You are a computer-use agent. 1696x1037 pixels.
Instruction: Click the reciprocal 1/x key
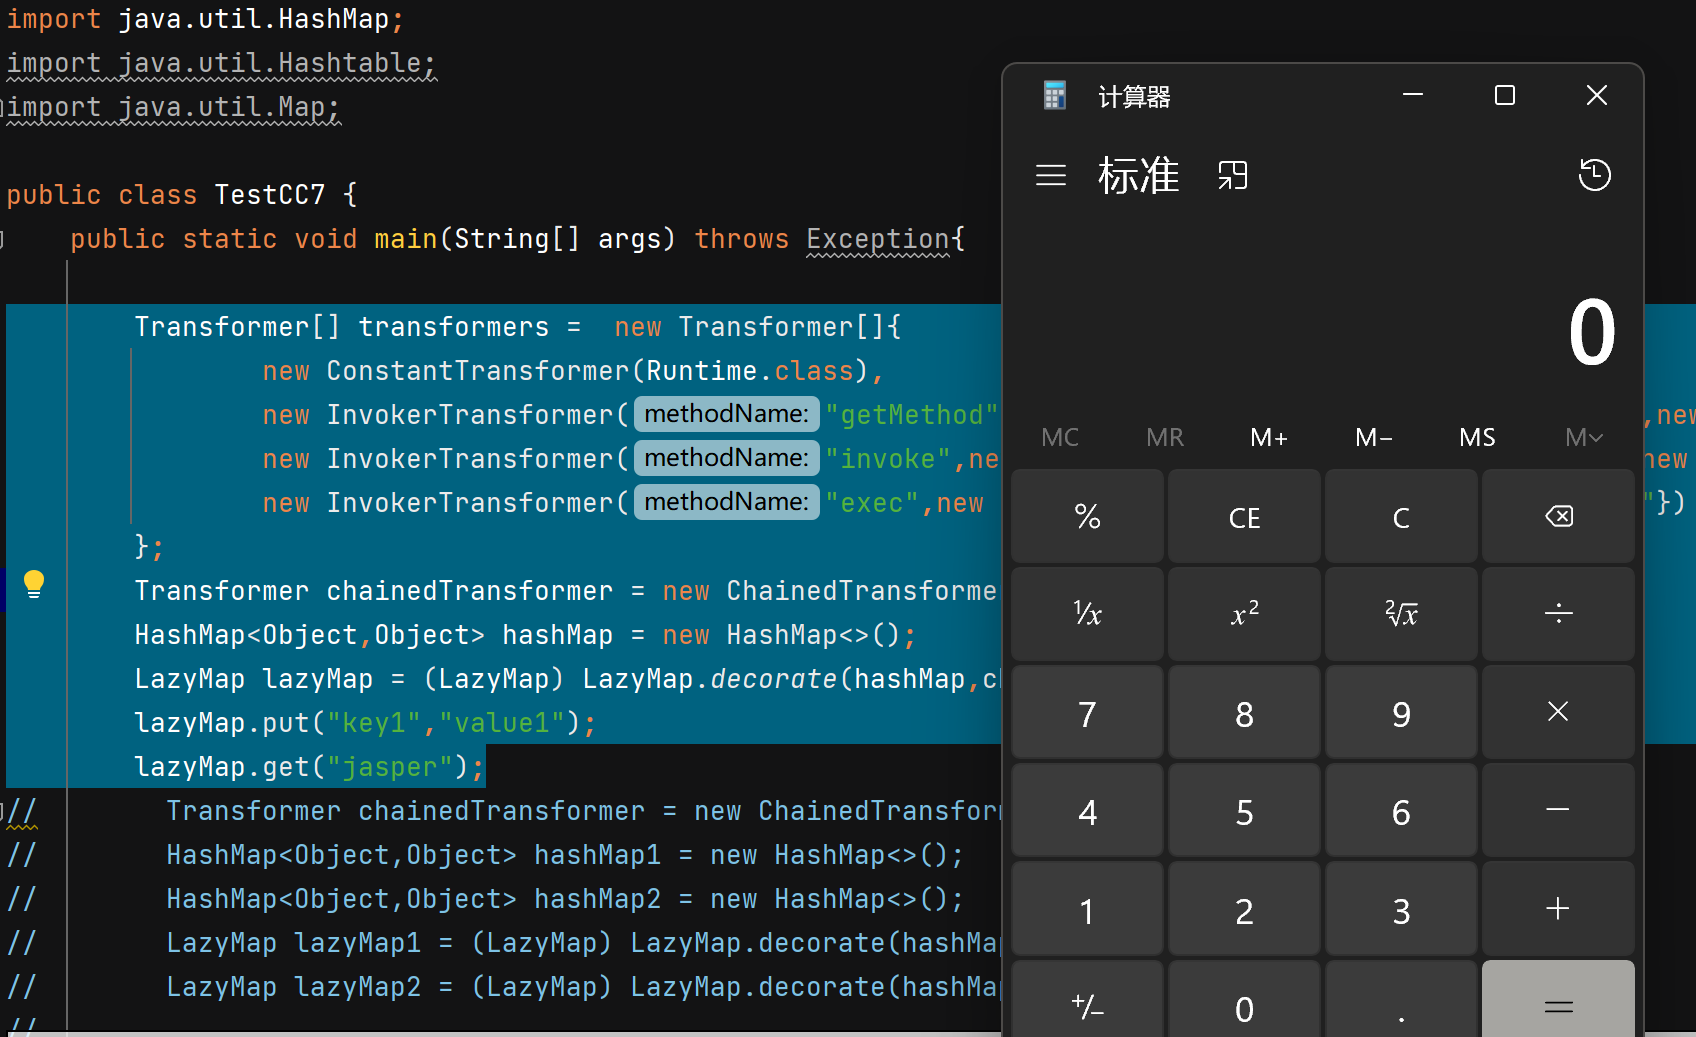coord(1087,614)
